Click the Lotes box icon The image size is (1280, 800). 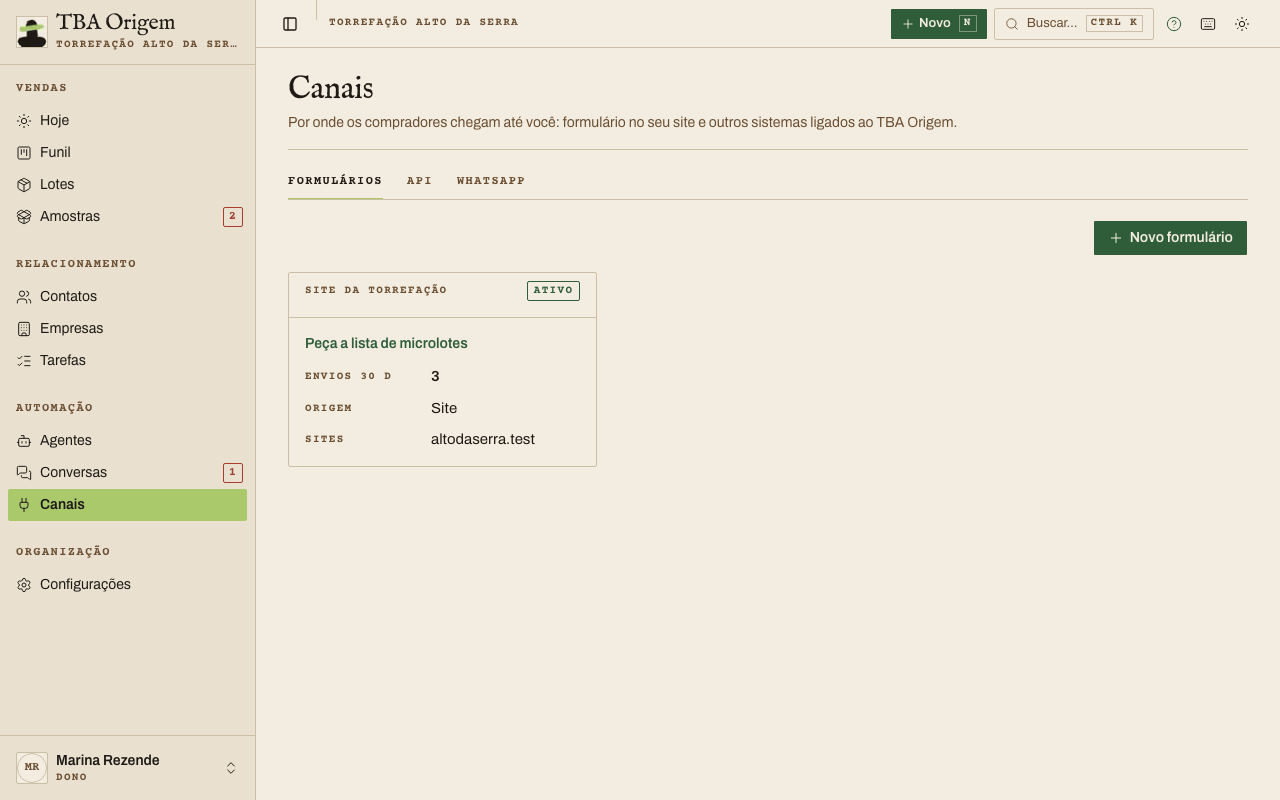(24, 185)
